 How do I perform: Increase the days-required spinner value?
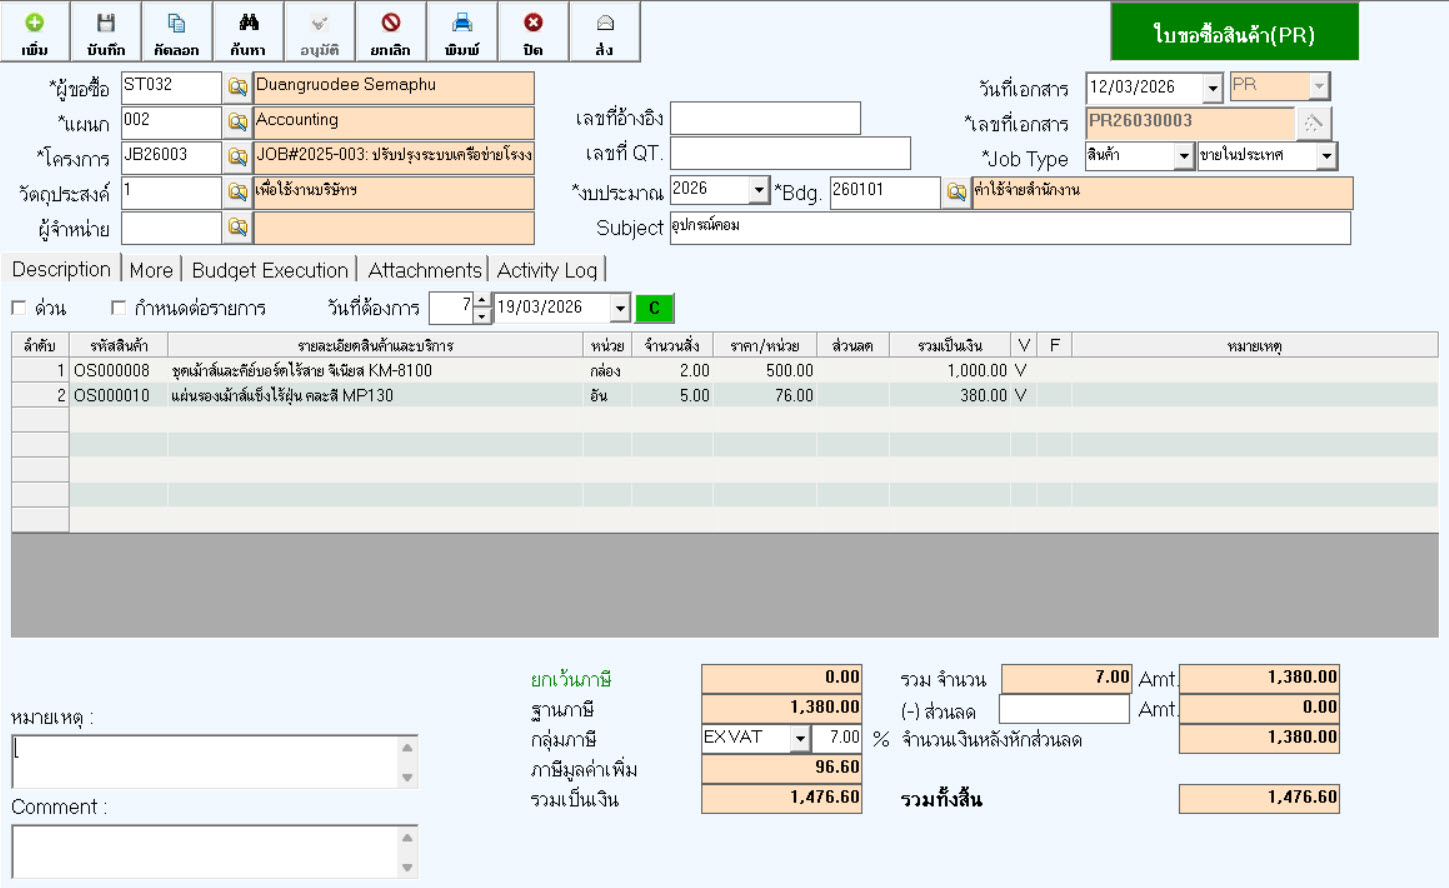[x=482, y=301]
